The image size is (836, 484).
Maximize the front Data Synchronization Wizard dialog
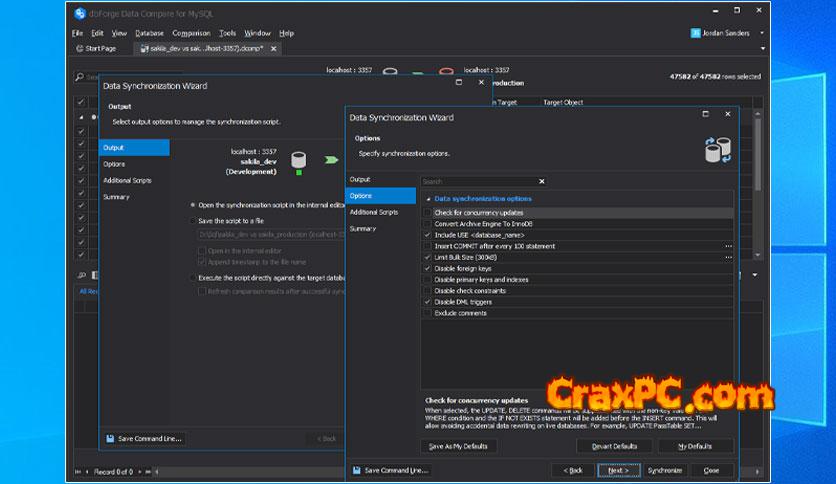(x=705, y=115)
